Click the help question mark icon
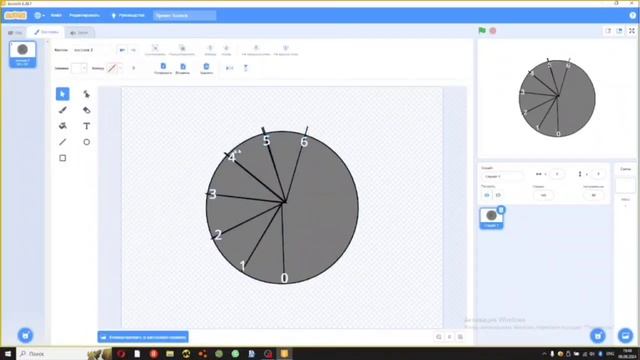This screenshot has width=640, height=360. [633, 16]
